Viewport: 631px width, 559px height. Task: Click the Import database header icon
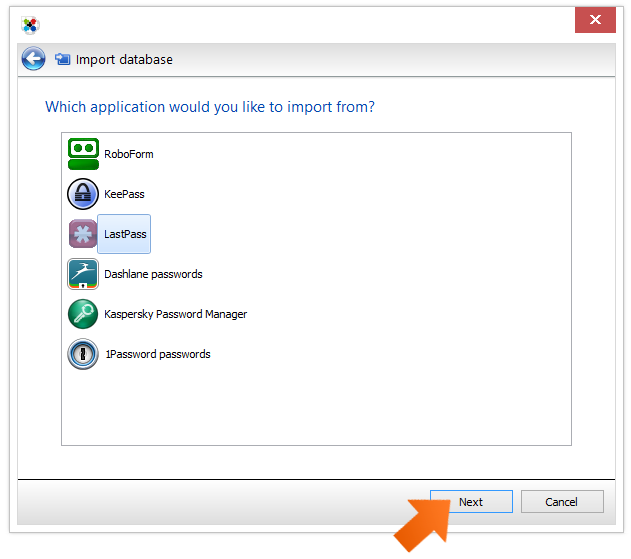click(62, 59)
